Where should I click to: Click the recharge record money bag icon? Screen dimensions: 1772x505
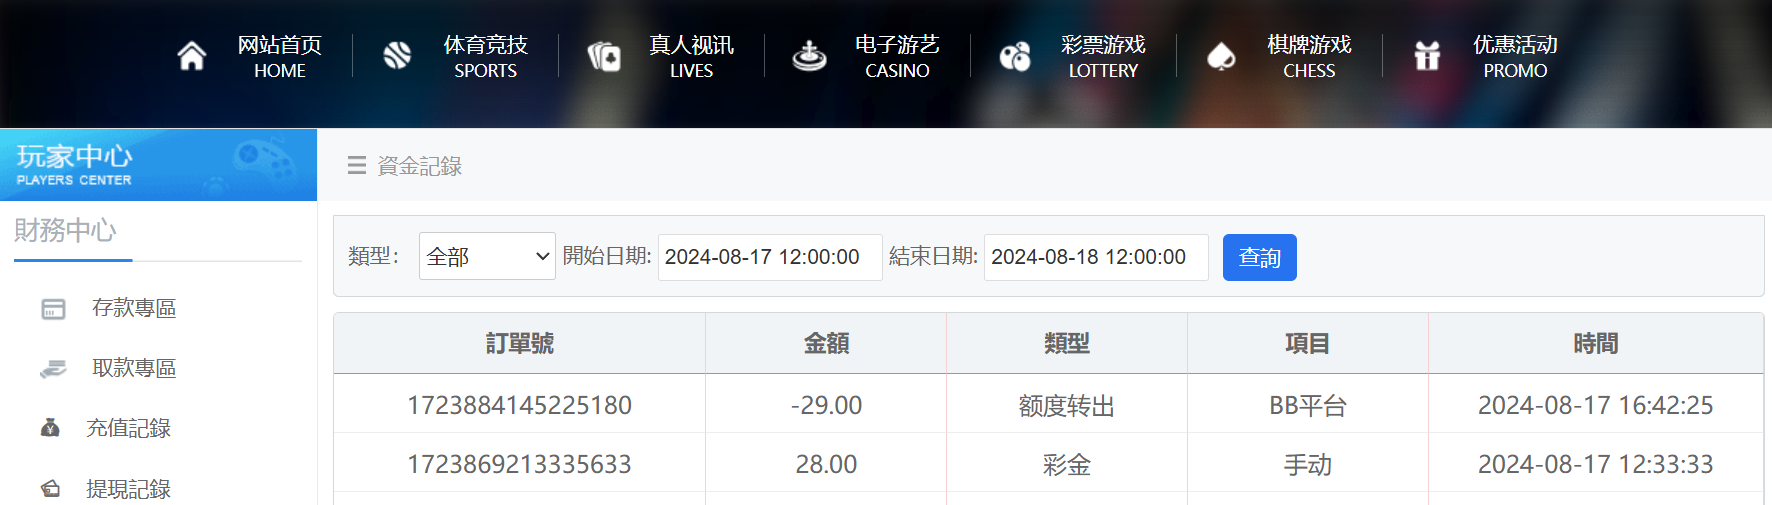50,429
